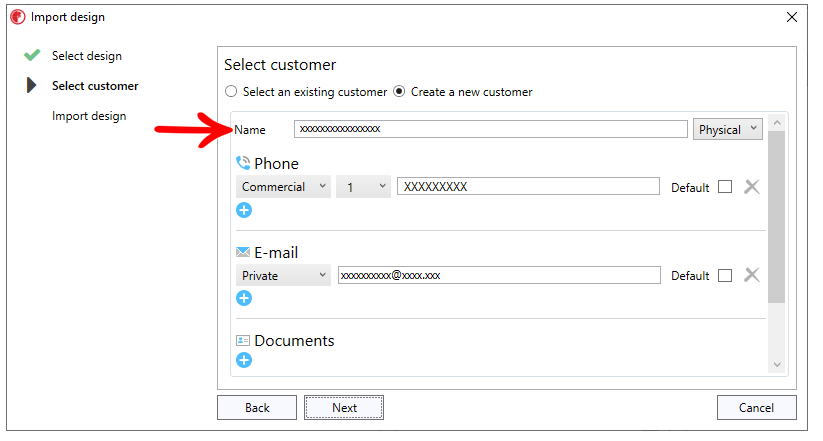Remove the e-mail entry with X icon
The height and width of the screenshot is (441, 823).
point(752,275)
